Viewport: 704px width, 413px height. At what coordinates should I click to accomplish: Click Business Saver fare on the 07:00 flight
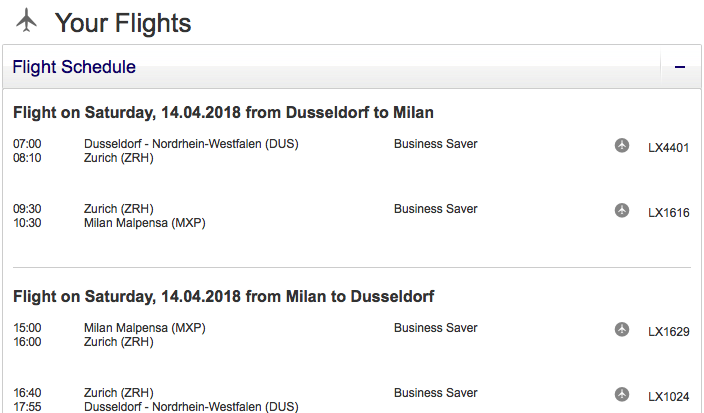(x=435, y=144)
